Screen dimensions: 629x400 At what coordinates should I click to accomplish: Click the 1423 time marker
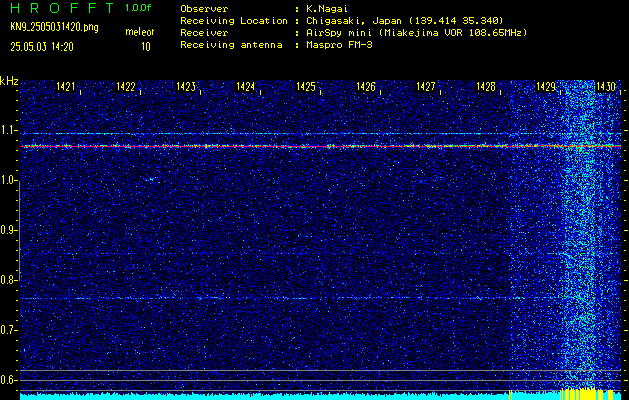(186, 86)
